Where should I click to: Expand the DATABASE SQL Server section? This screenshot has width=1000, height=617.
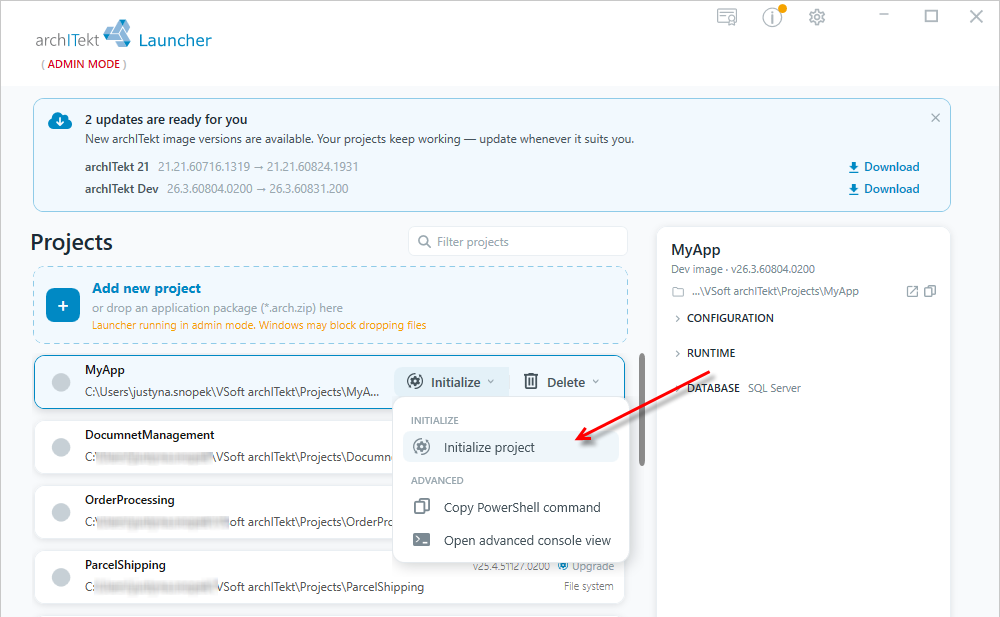tap(737, 389)
